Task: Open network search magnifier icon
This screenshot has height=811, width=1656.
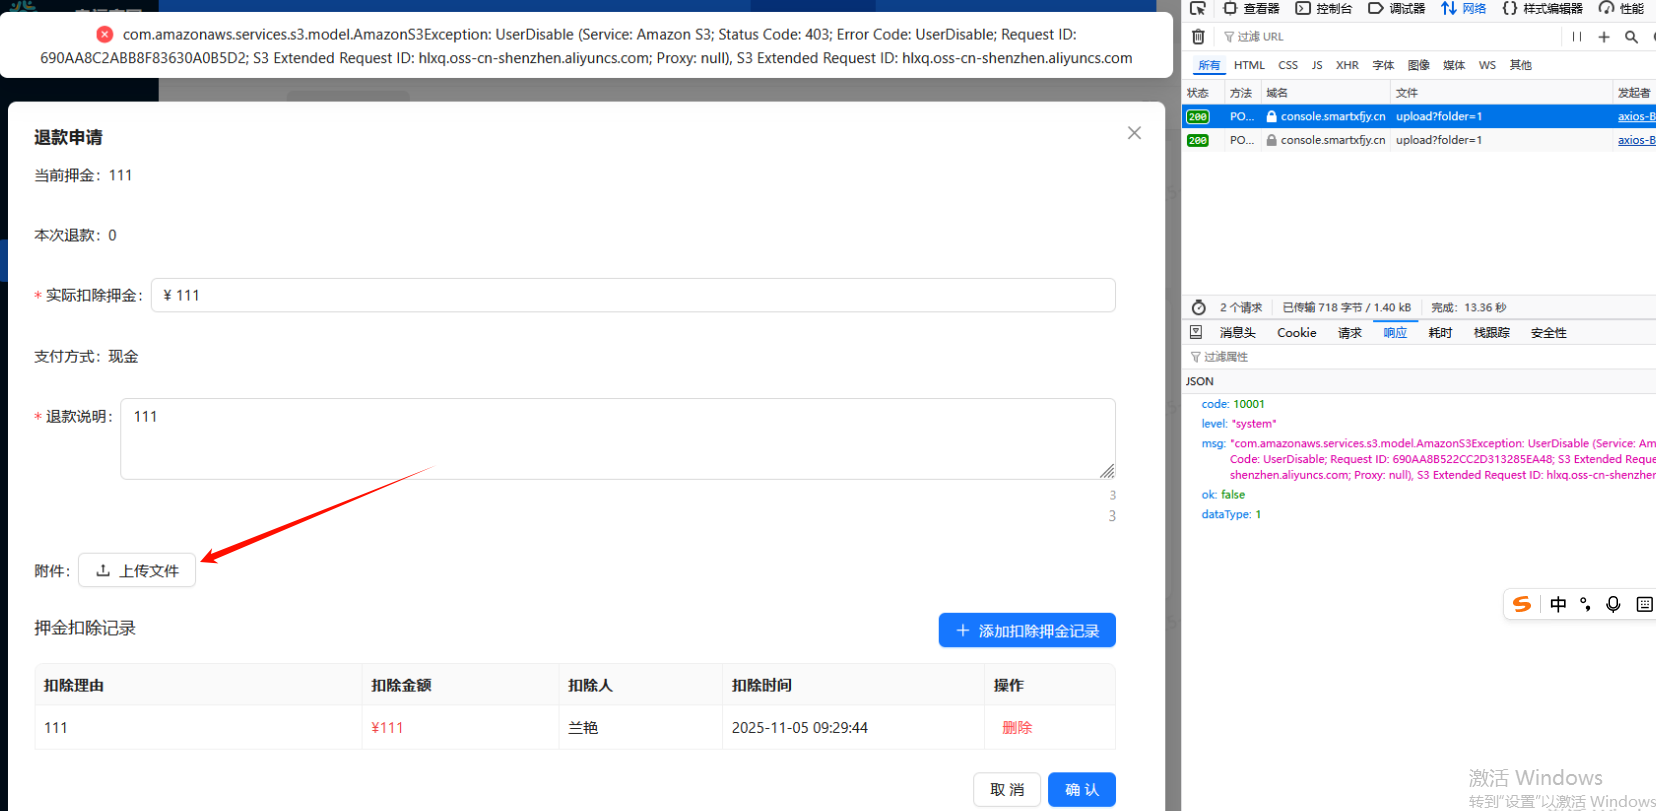Action: tap(1631, 37)
